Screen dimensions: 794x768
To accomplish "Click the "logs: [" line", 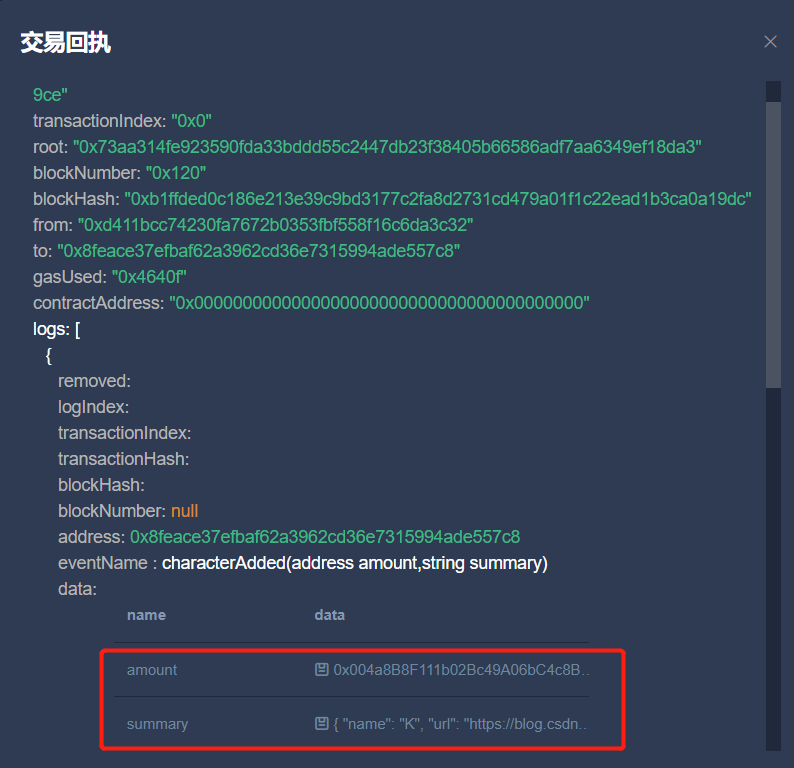I will [x=56, y=329].
